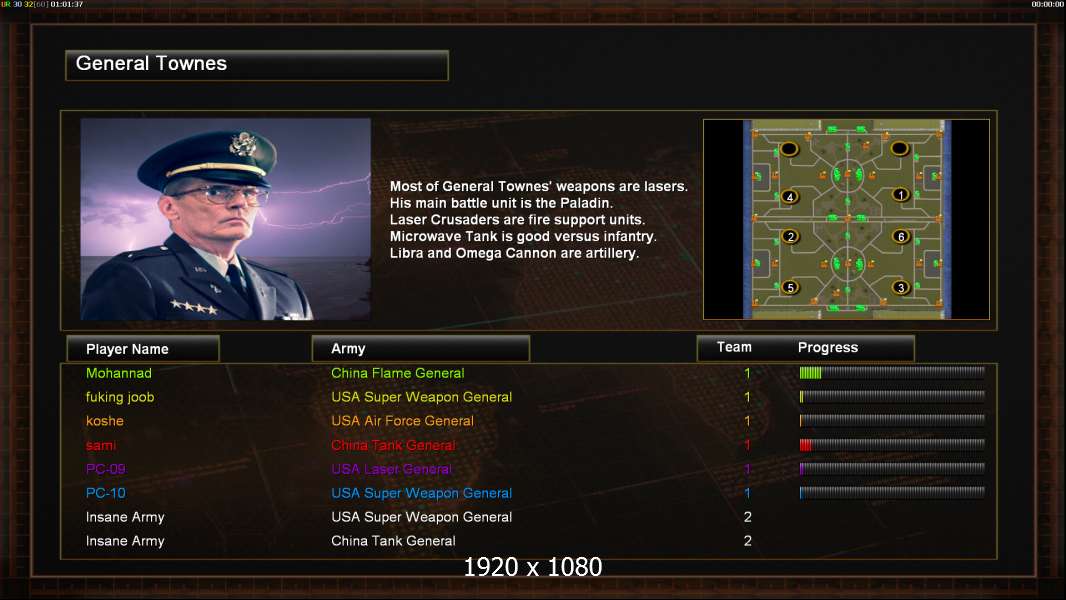Click start position 3 marker on minimap
Viewport: 1066px width, 600px height.
coord(901,287)
